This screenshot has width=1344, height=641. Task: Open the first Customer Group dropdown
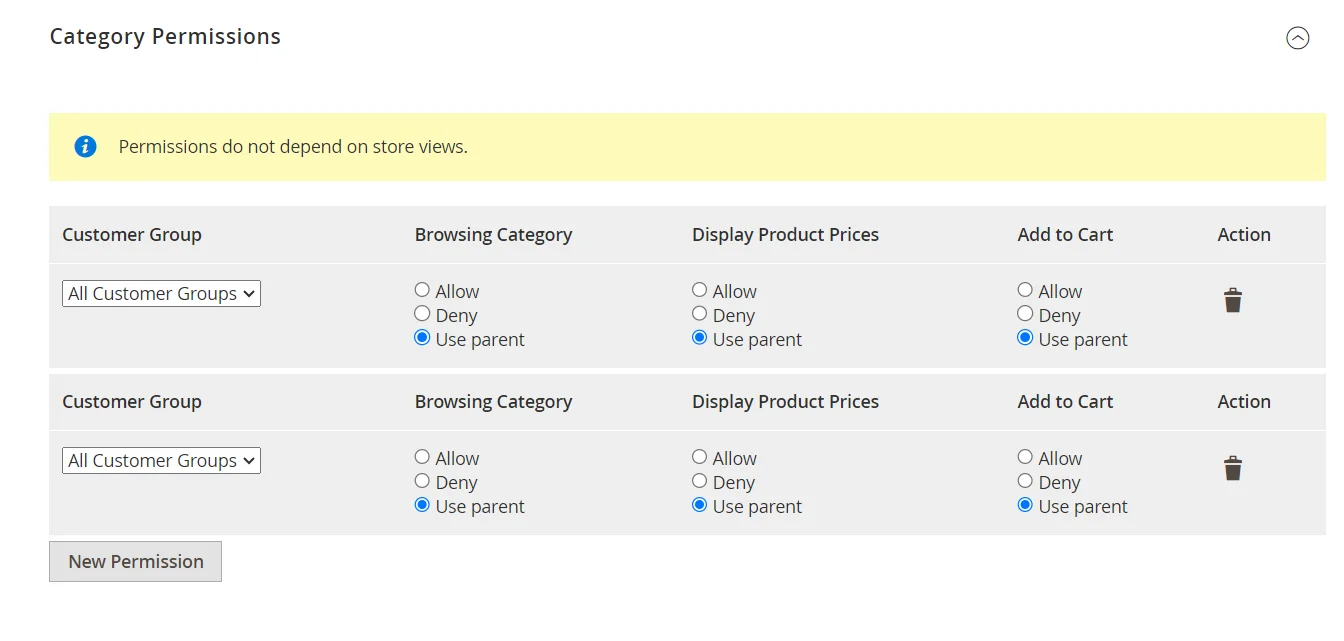coord(161,293)
